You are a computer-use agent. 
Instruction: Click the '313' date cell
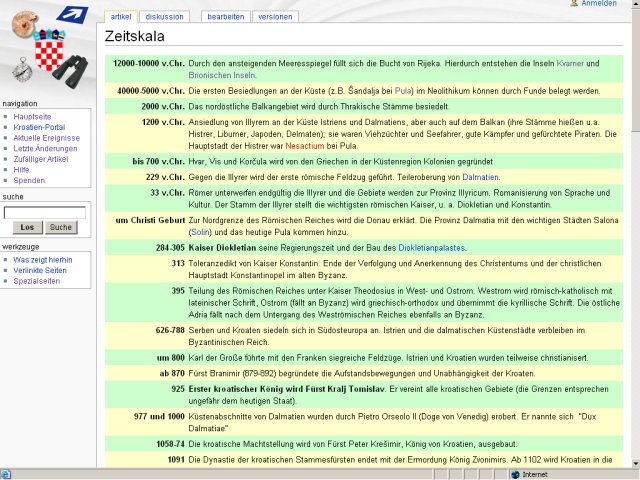coord(178,263)
